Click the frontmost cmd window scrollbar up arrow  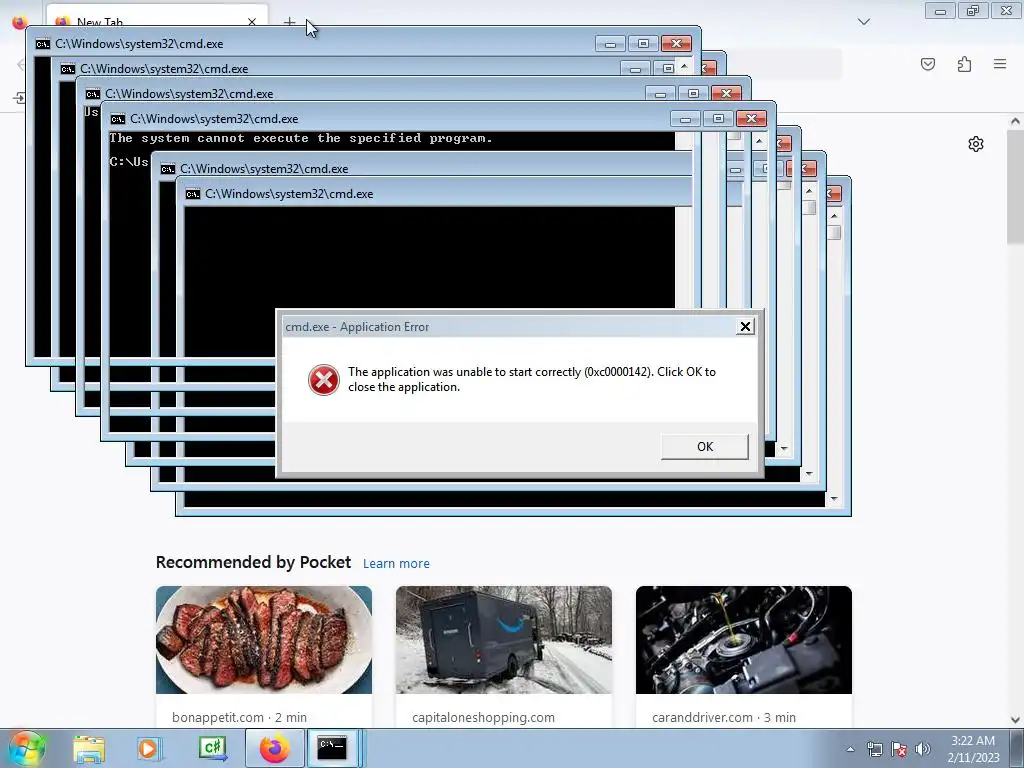[834, 216]
